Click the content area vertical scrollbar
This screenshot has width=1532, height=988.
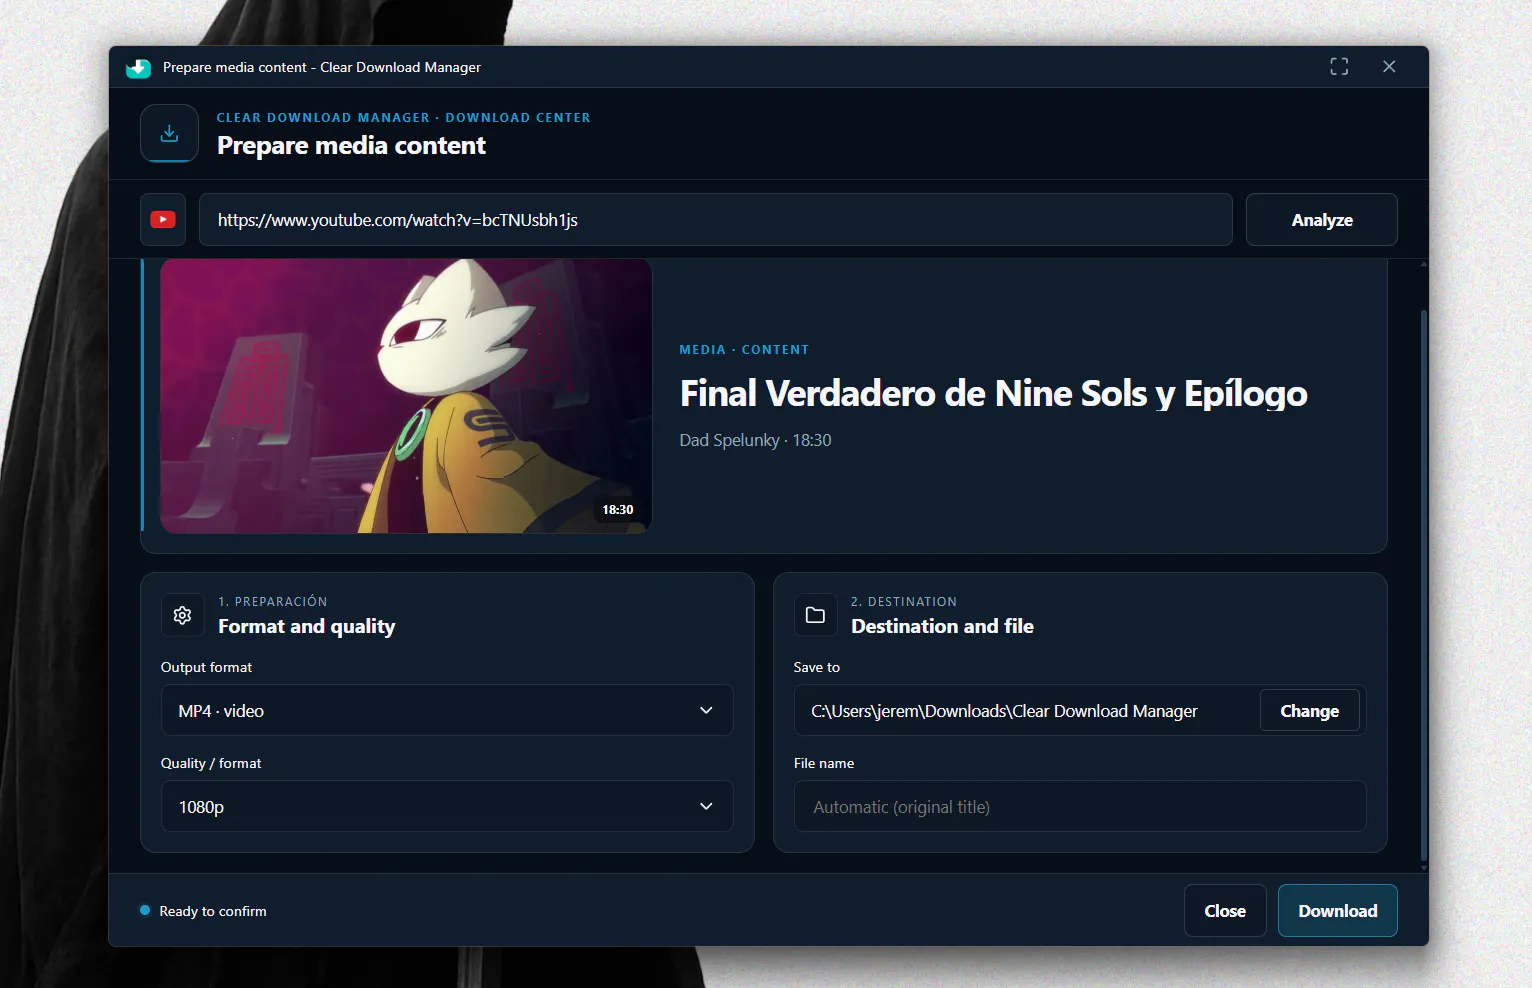(x=1423, y=585)
